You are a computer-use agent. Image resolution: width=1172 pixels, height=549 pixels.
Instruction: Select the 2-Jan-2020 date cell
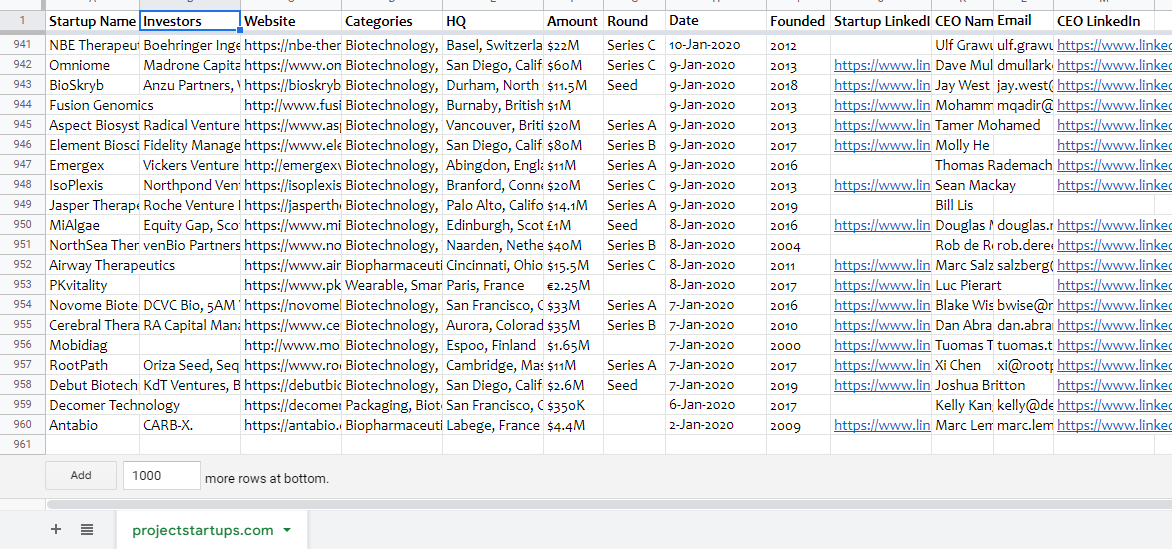click(x=715, y=425)
